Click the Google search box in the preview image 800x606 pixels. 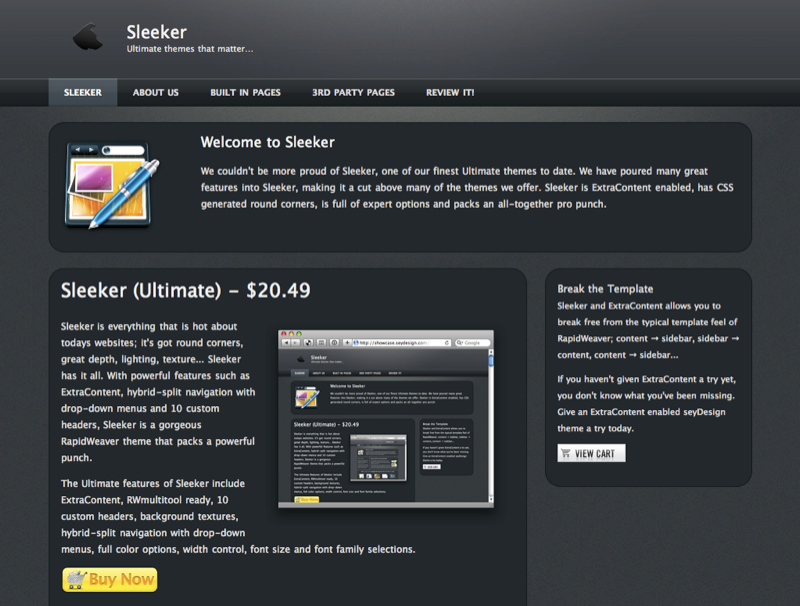[x=472, y=343]
